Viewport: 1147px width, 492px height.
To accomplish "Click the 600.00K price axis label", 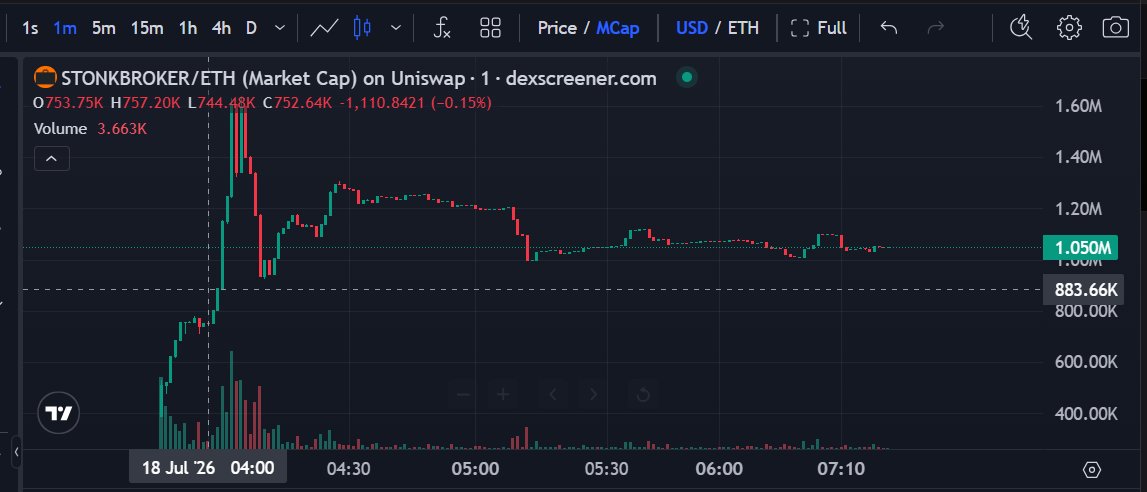I will coord(1086,362).
